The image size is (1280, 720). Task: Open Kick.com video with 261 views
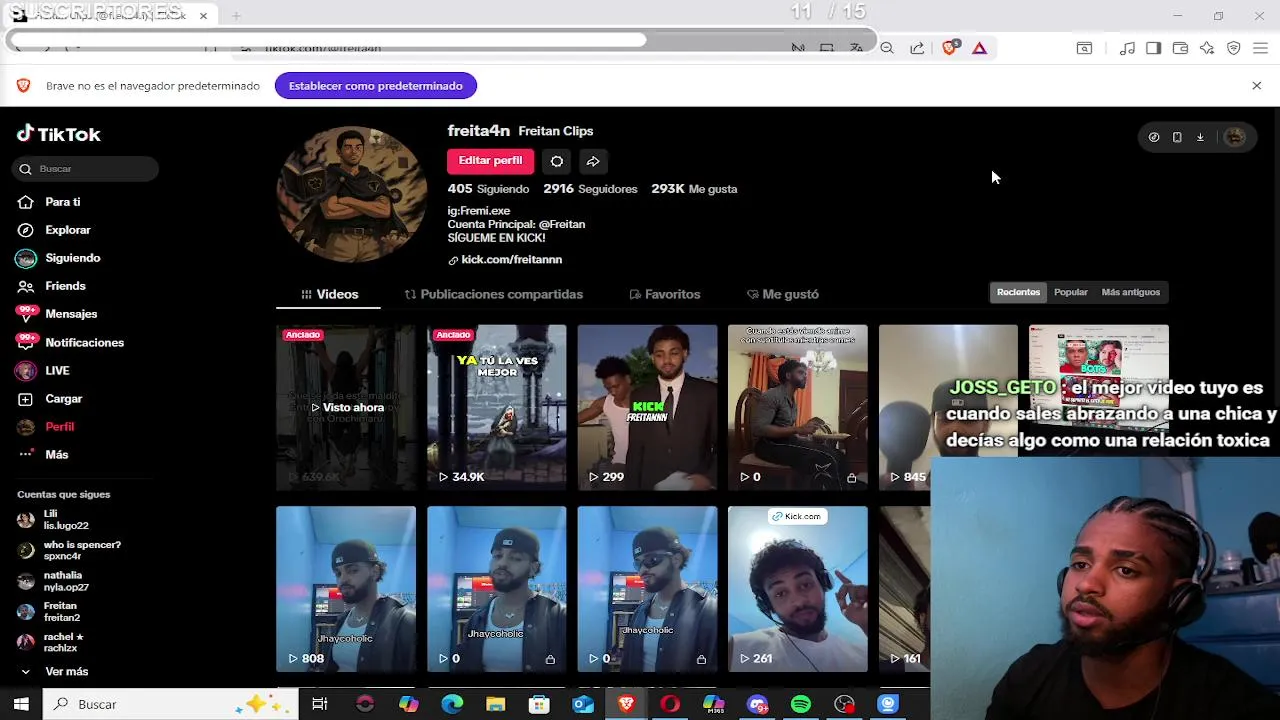coord(798,589)
